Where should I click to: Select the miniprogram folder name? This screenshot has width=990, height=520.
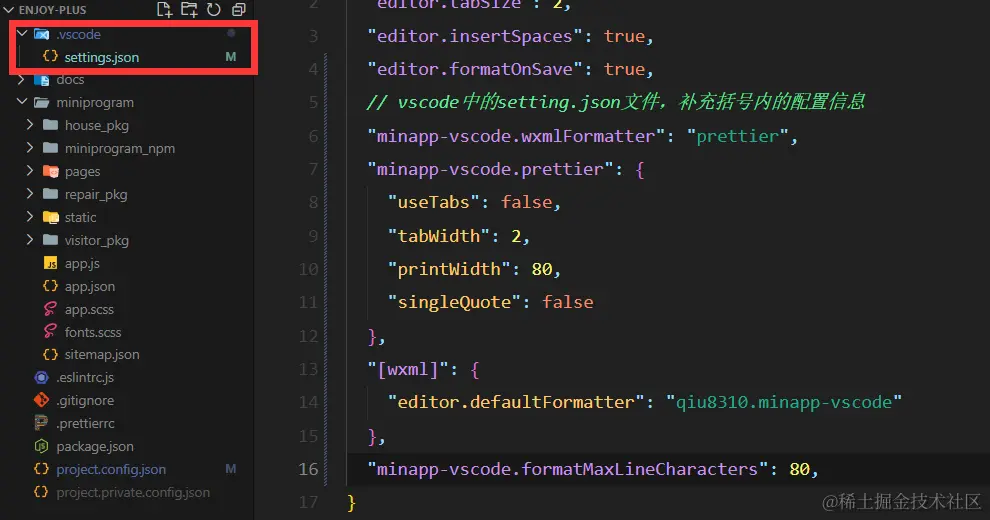click(95, 102)
